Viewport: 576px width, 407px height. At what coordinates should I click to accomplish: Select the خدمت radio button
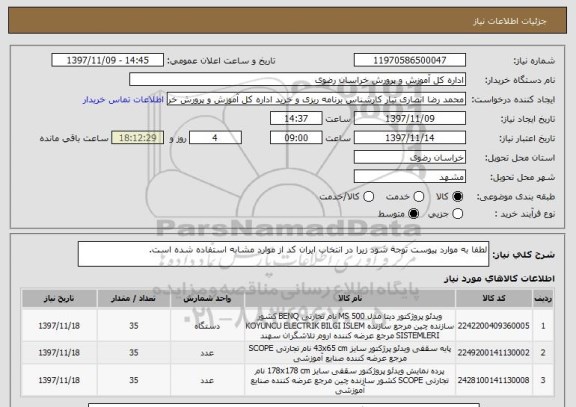tap(419, 197)
